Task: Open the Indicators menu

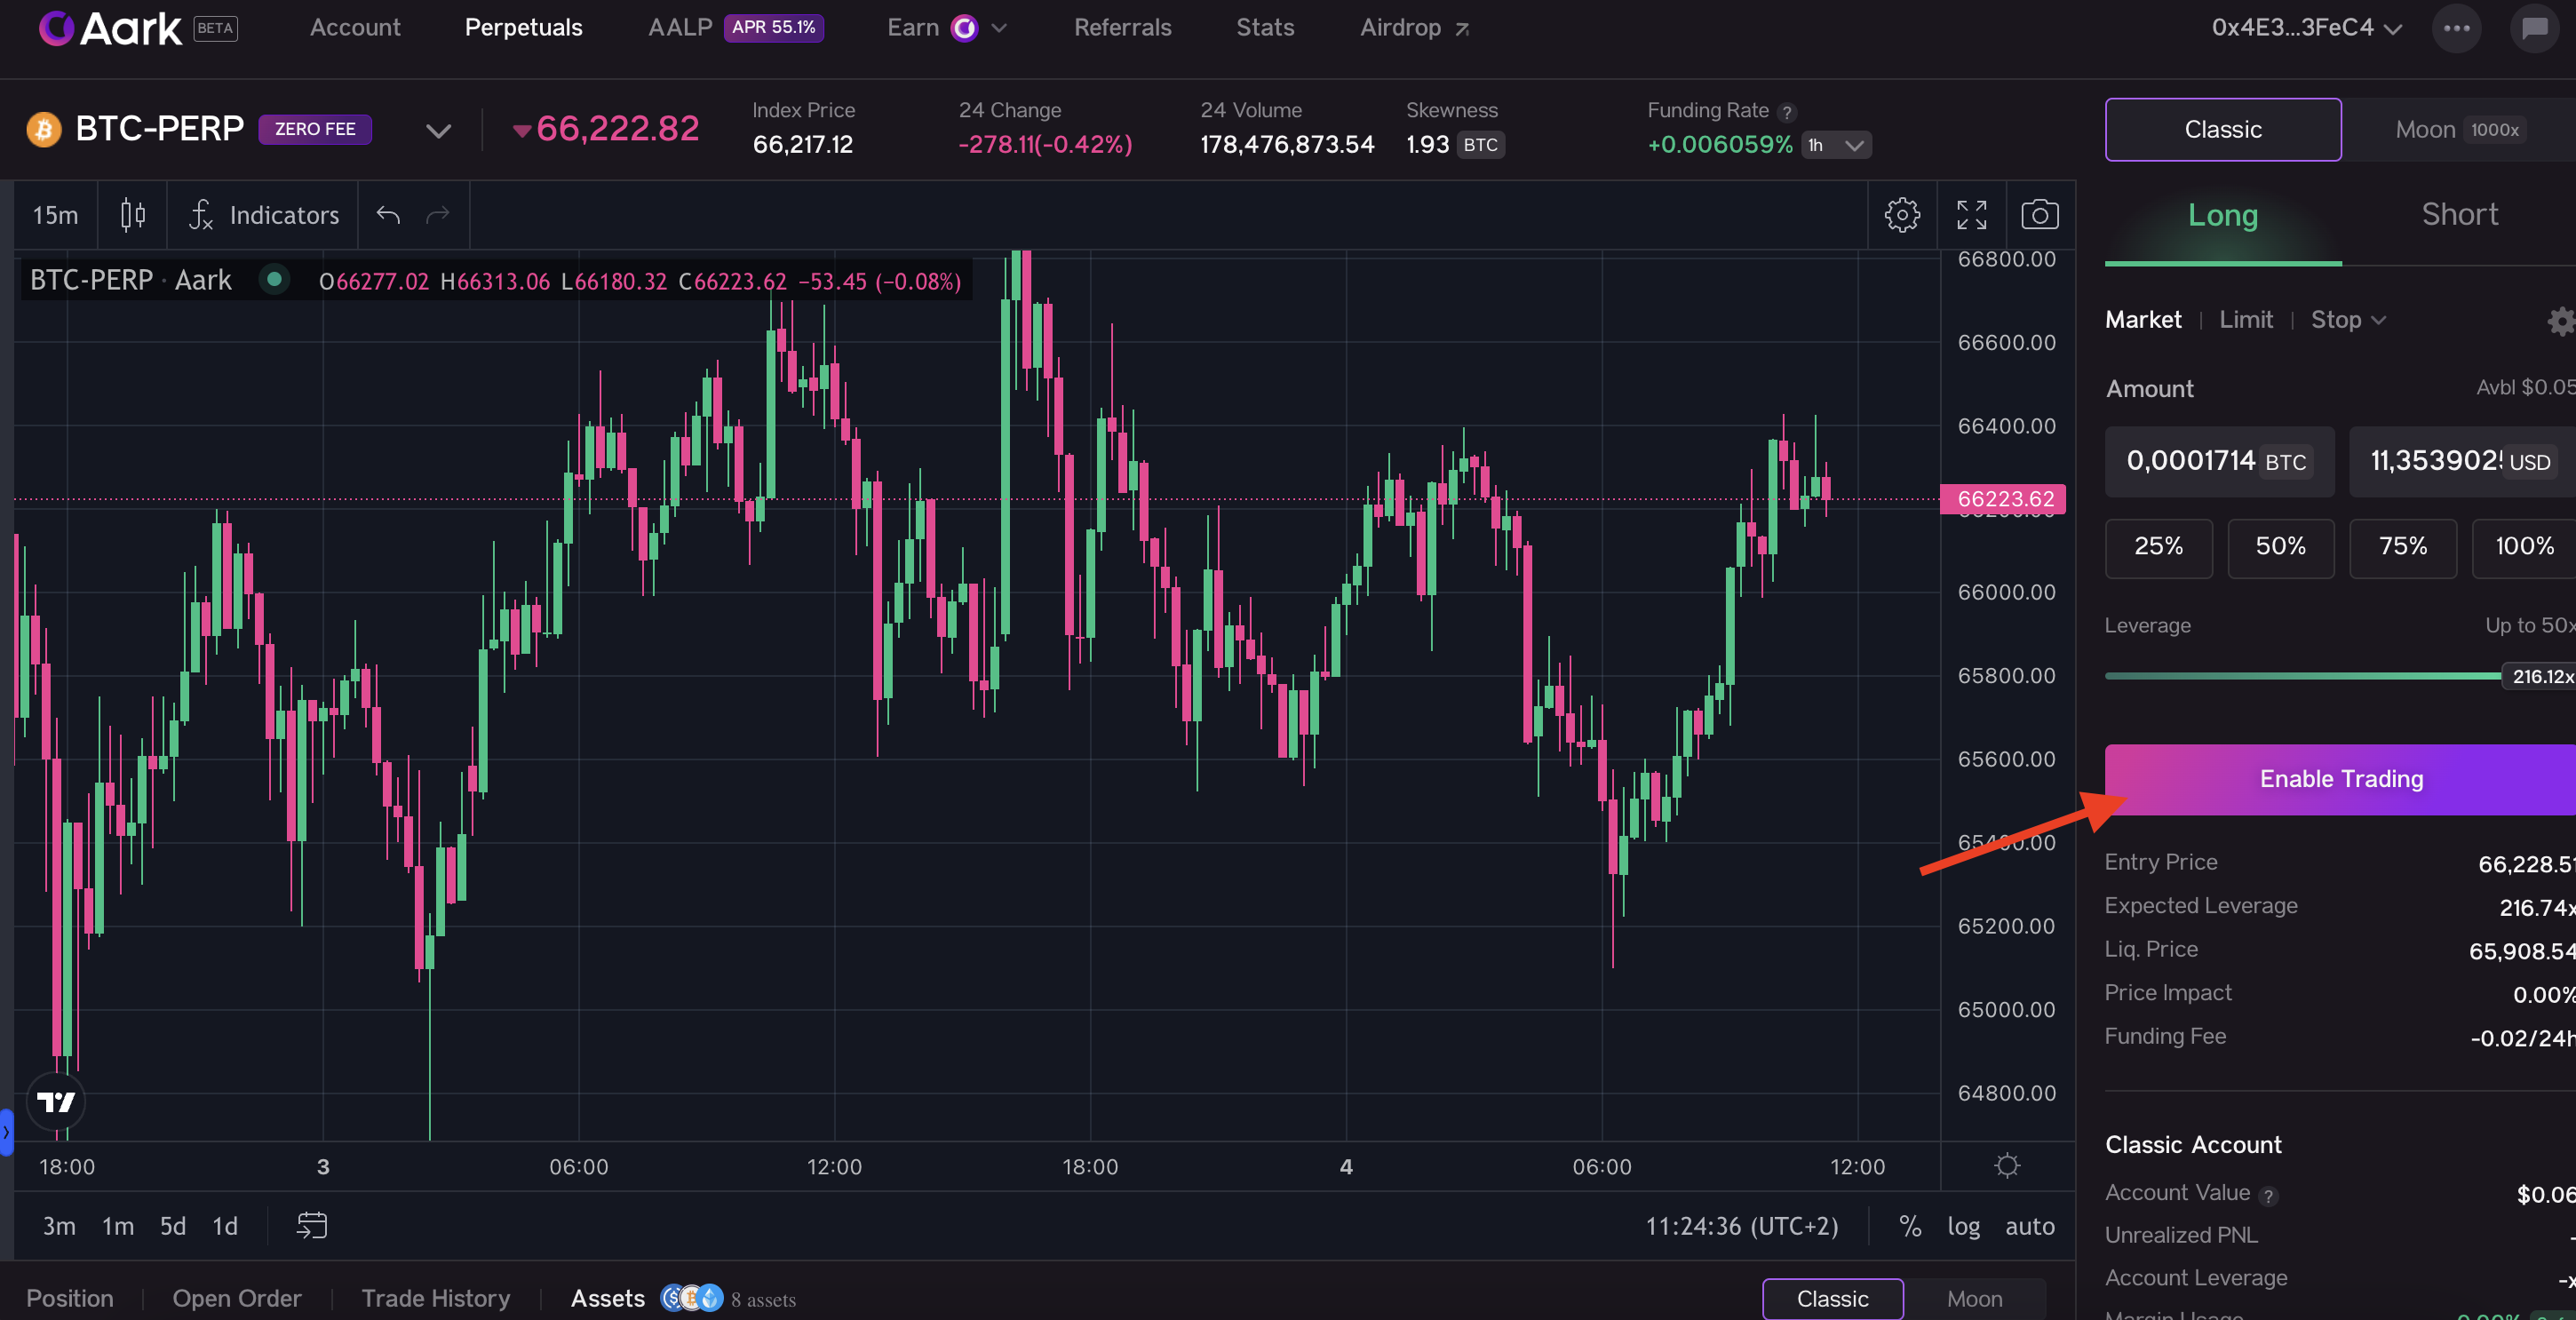Action: click(264, 215)
